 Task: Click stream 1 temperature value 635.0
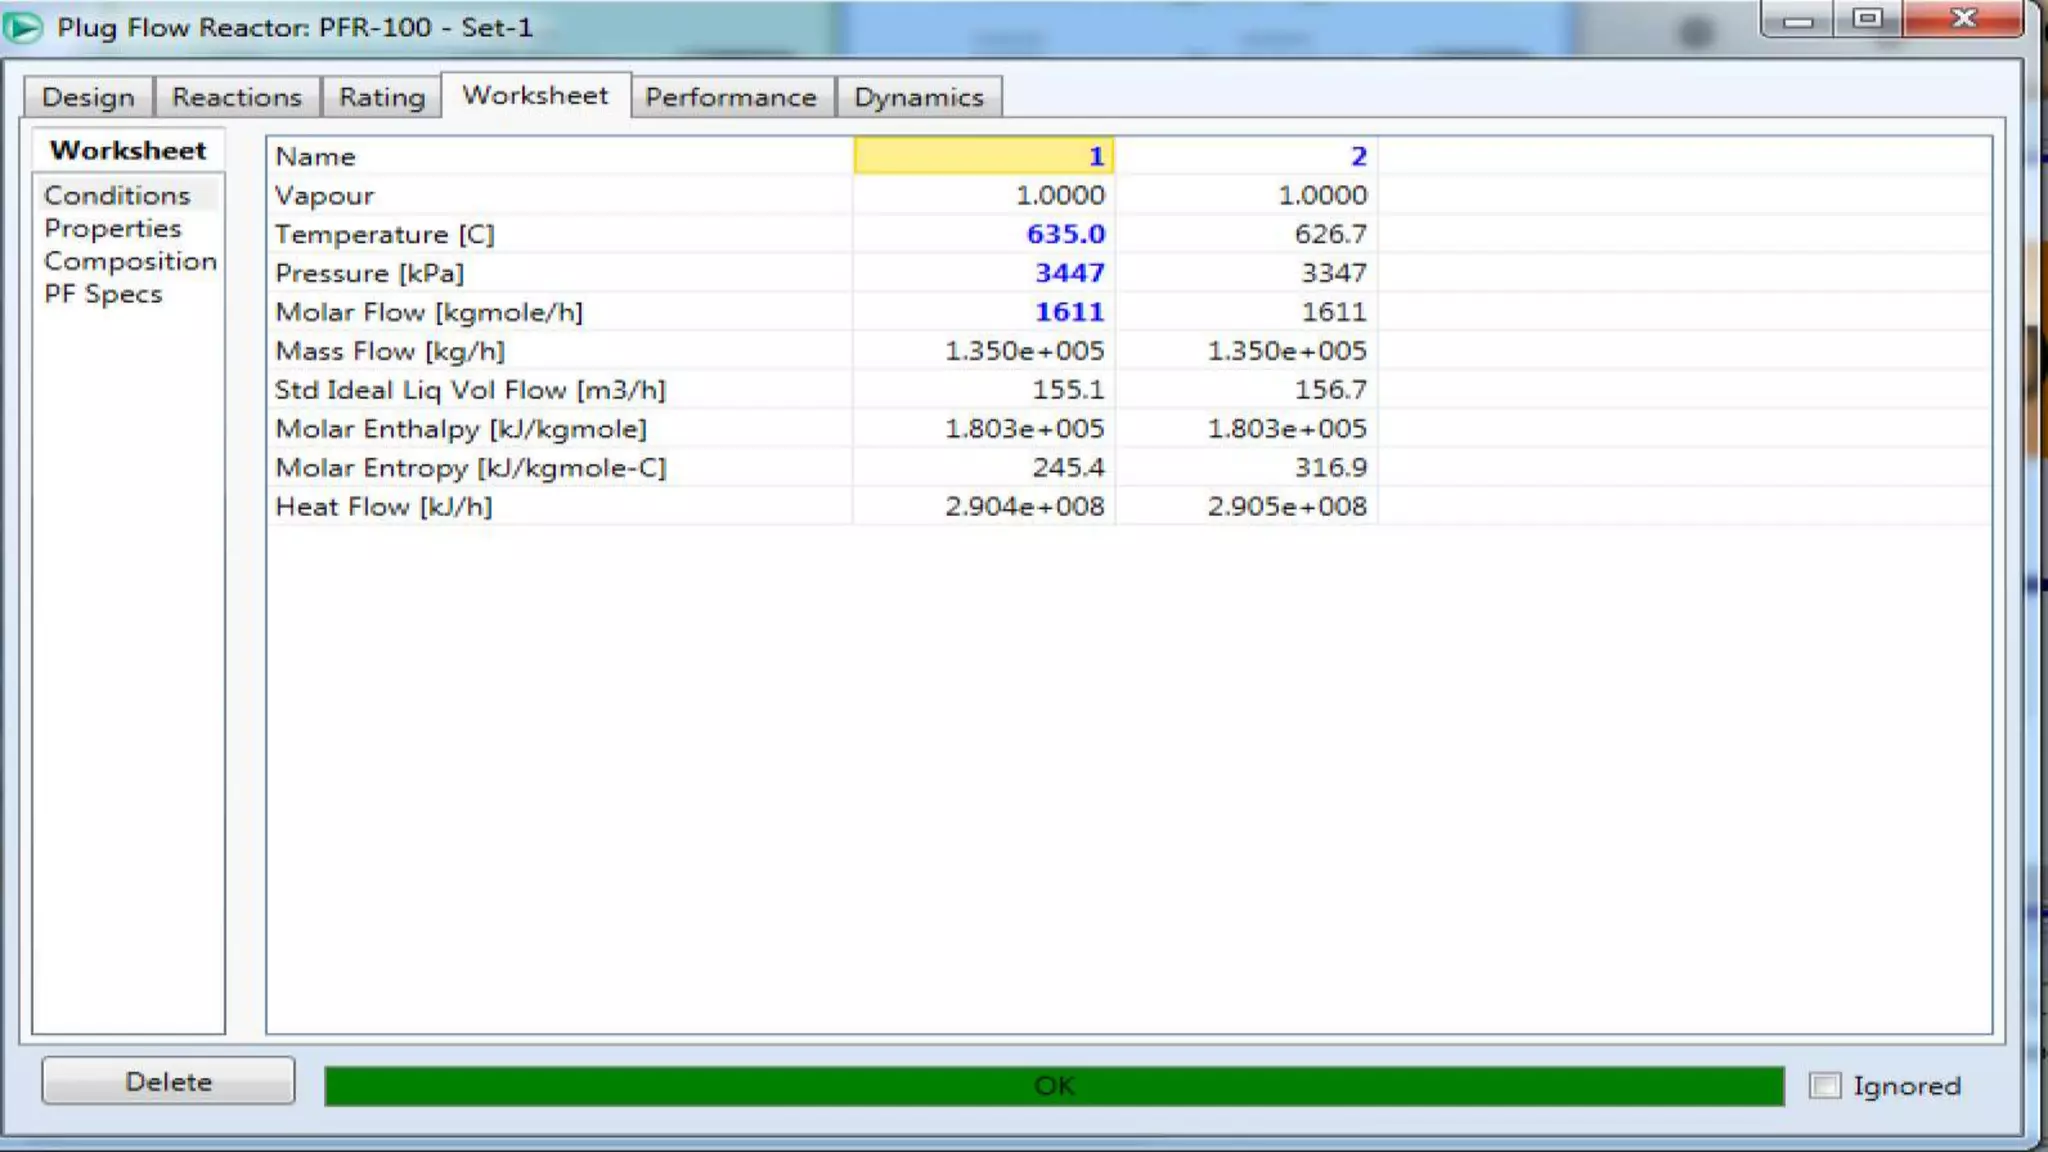coord(1065,234)
